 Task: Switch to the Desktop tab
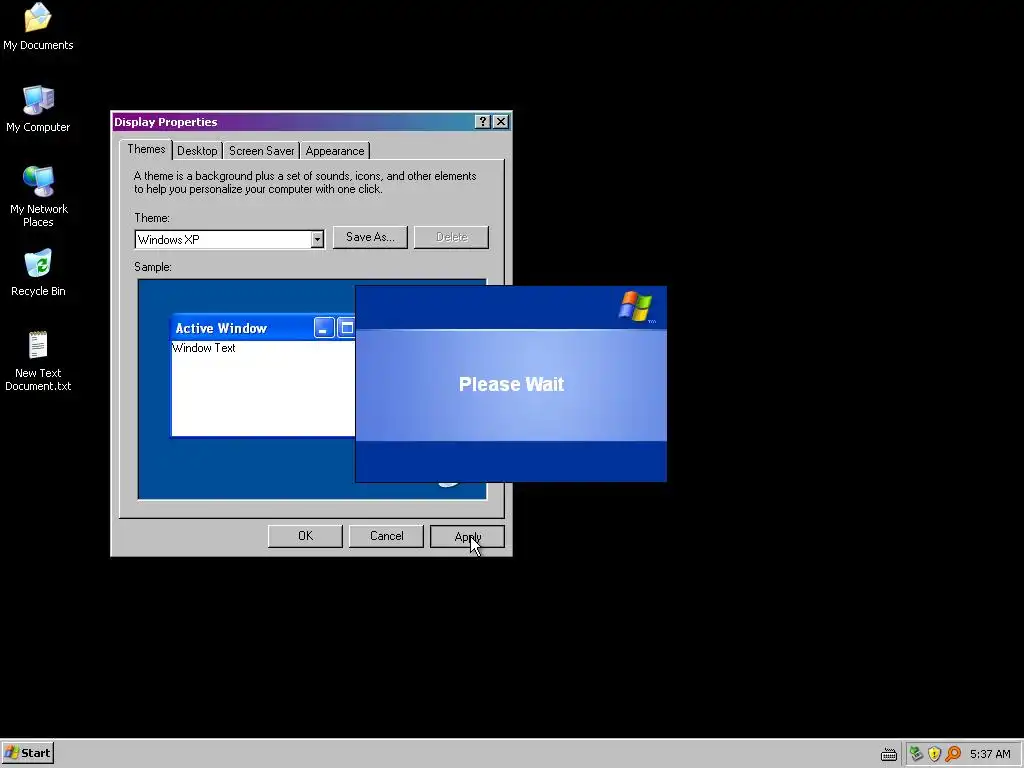click(197, 151)
